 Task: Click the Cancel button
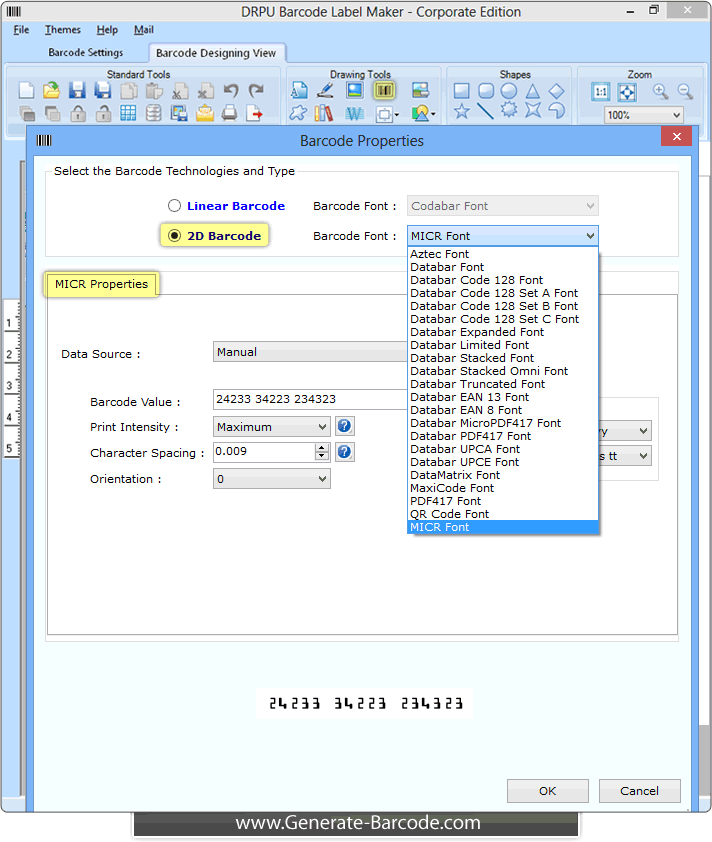click(640, 791)
